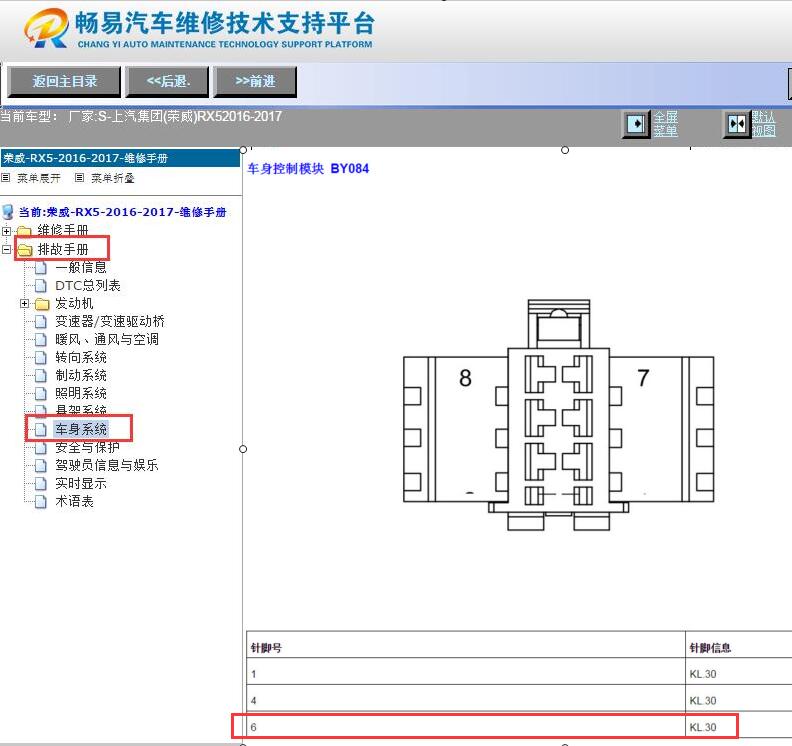Click the document icon beside 制动系统
792x746 pixels.
point(41,376)
